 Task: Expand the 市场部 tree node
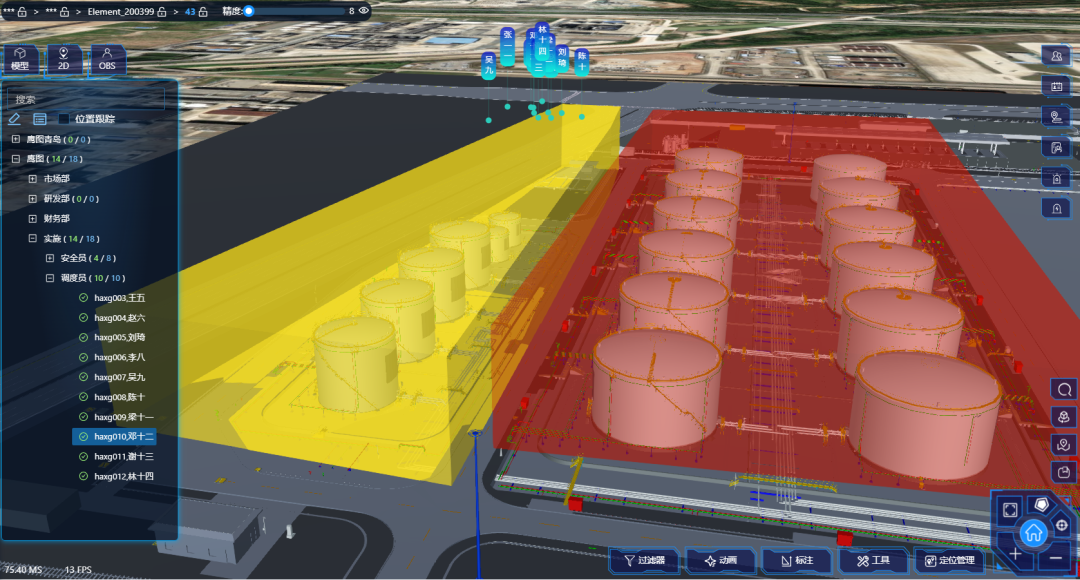click(32, 178)
